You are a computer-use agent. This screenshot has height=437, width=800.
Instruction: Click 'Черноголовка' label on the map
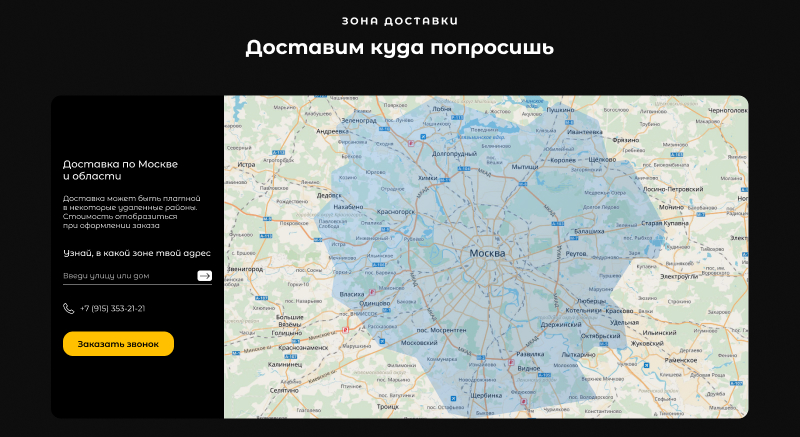point(728,111)
